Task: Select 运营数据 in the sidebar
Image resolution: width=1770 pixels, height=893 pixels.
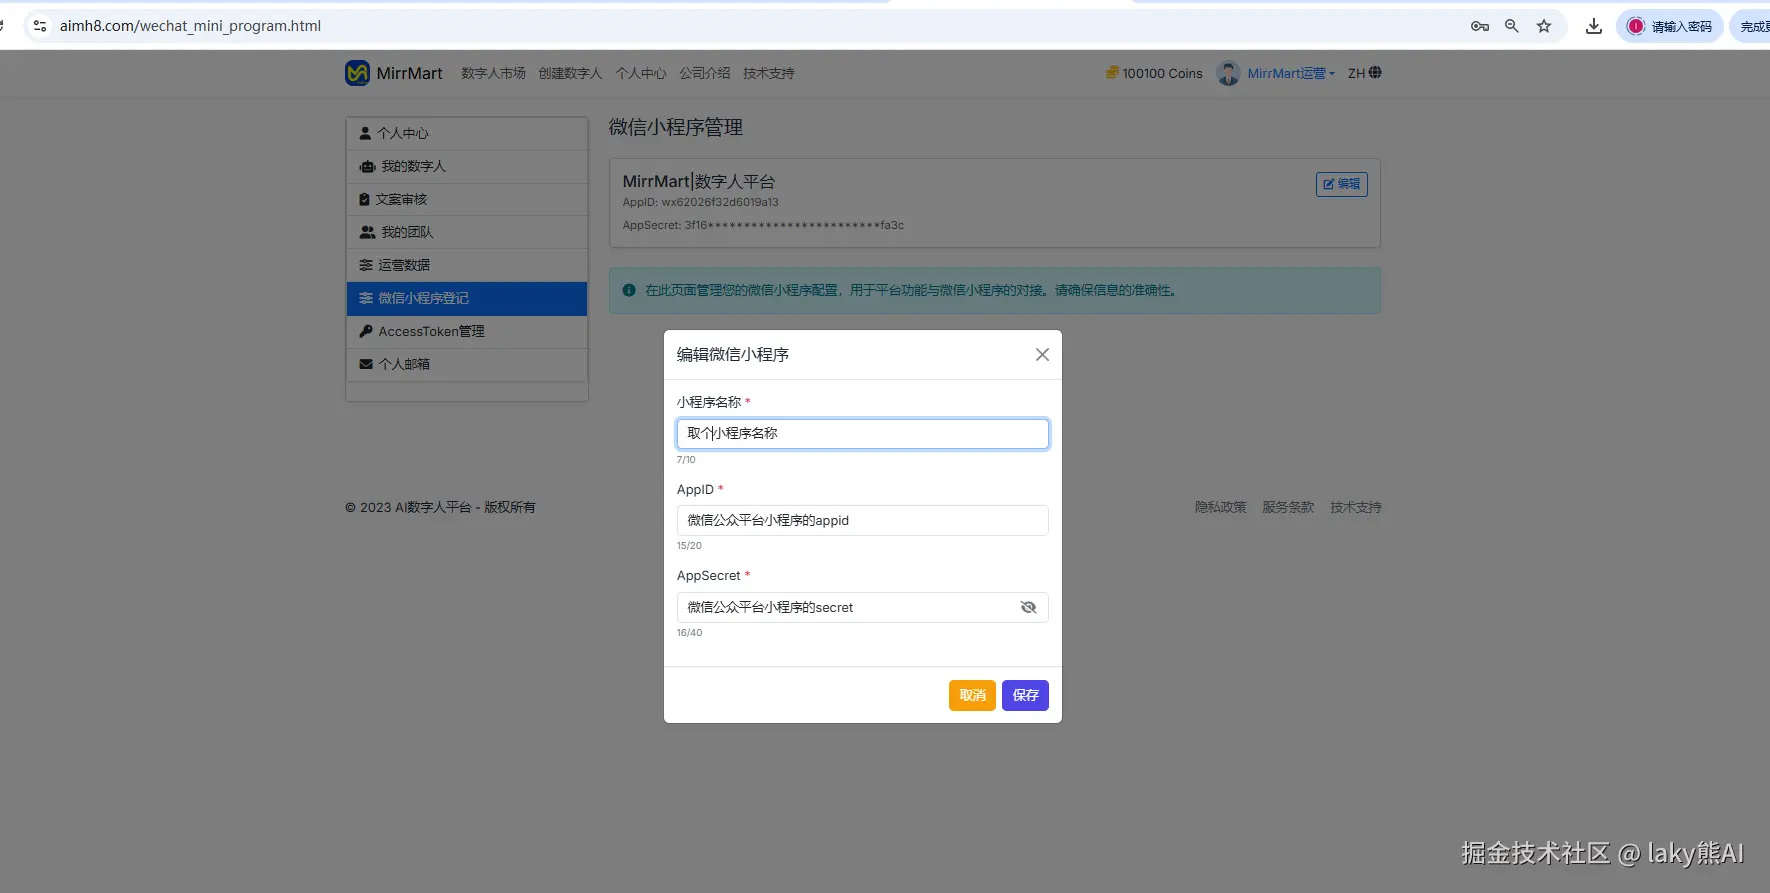Action: pyautogui.click(x=467, y=265)
